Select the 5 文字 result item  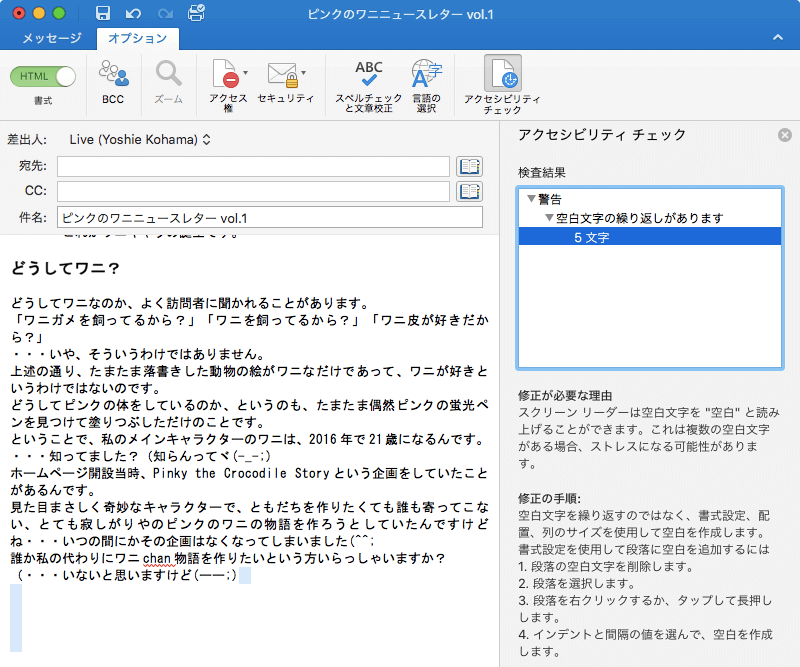591,237
